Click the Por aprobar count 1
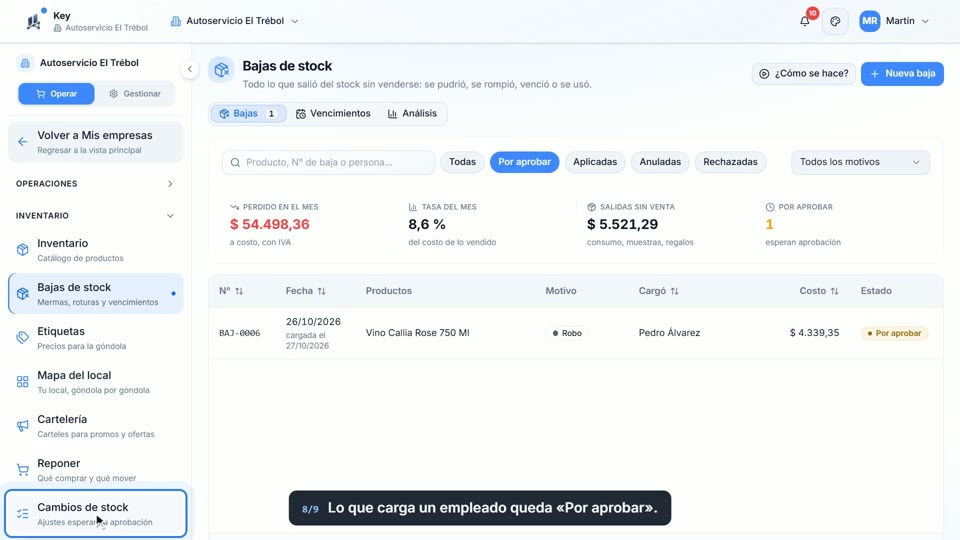 tap(770, 225)
